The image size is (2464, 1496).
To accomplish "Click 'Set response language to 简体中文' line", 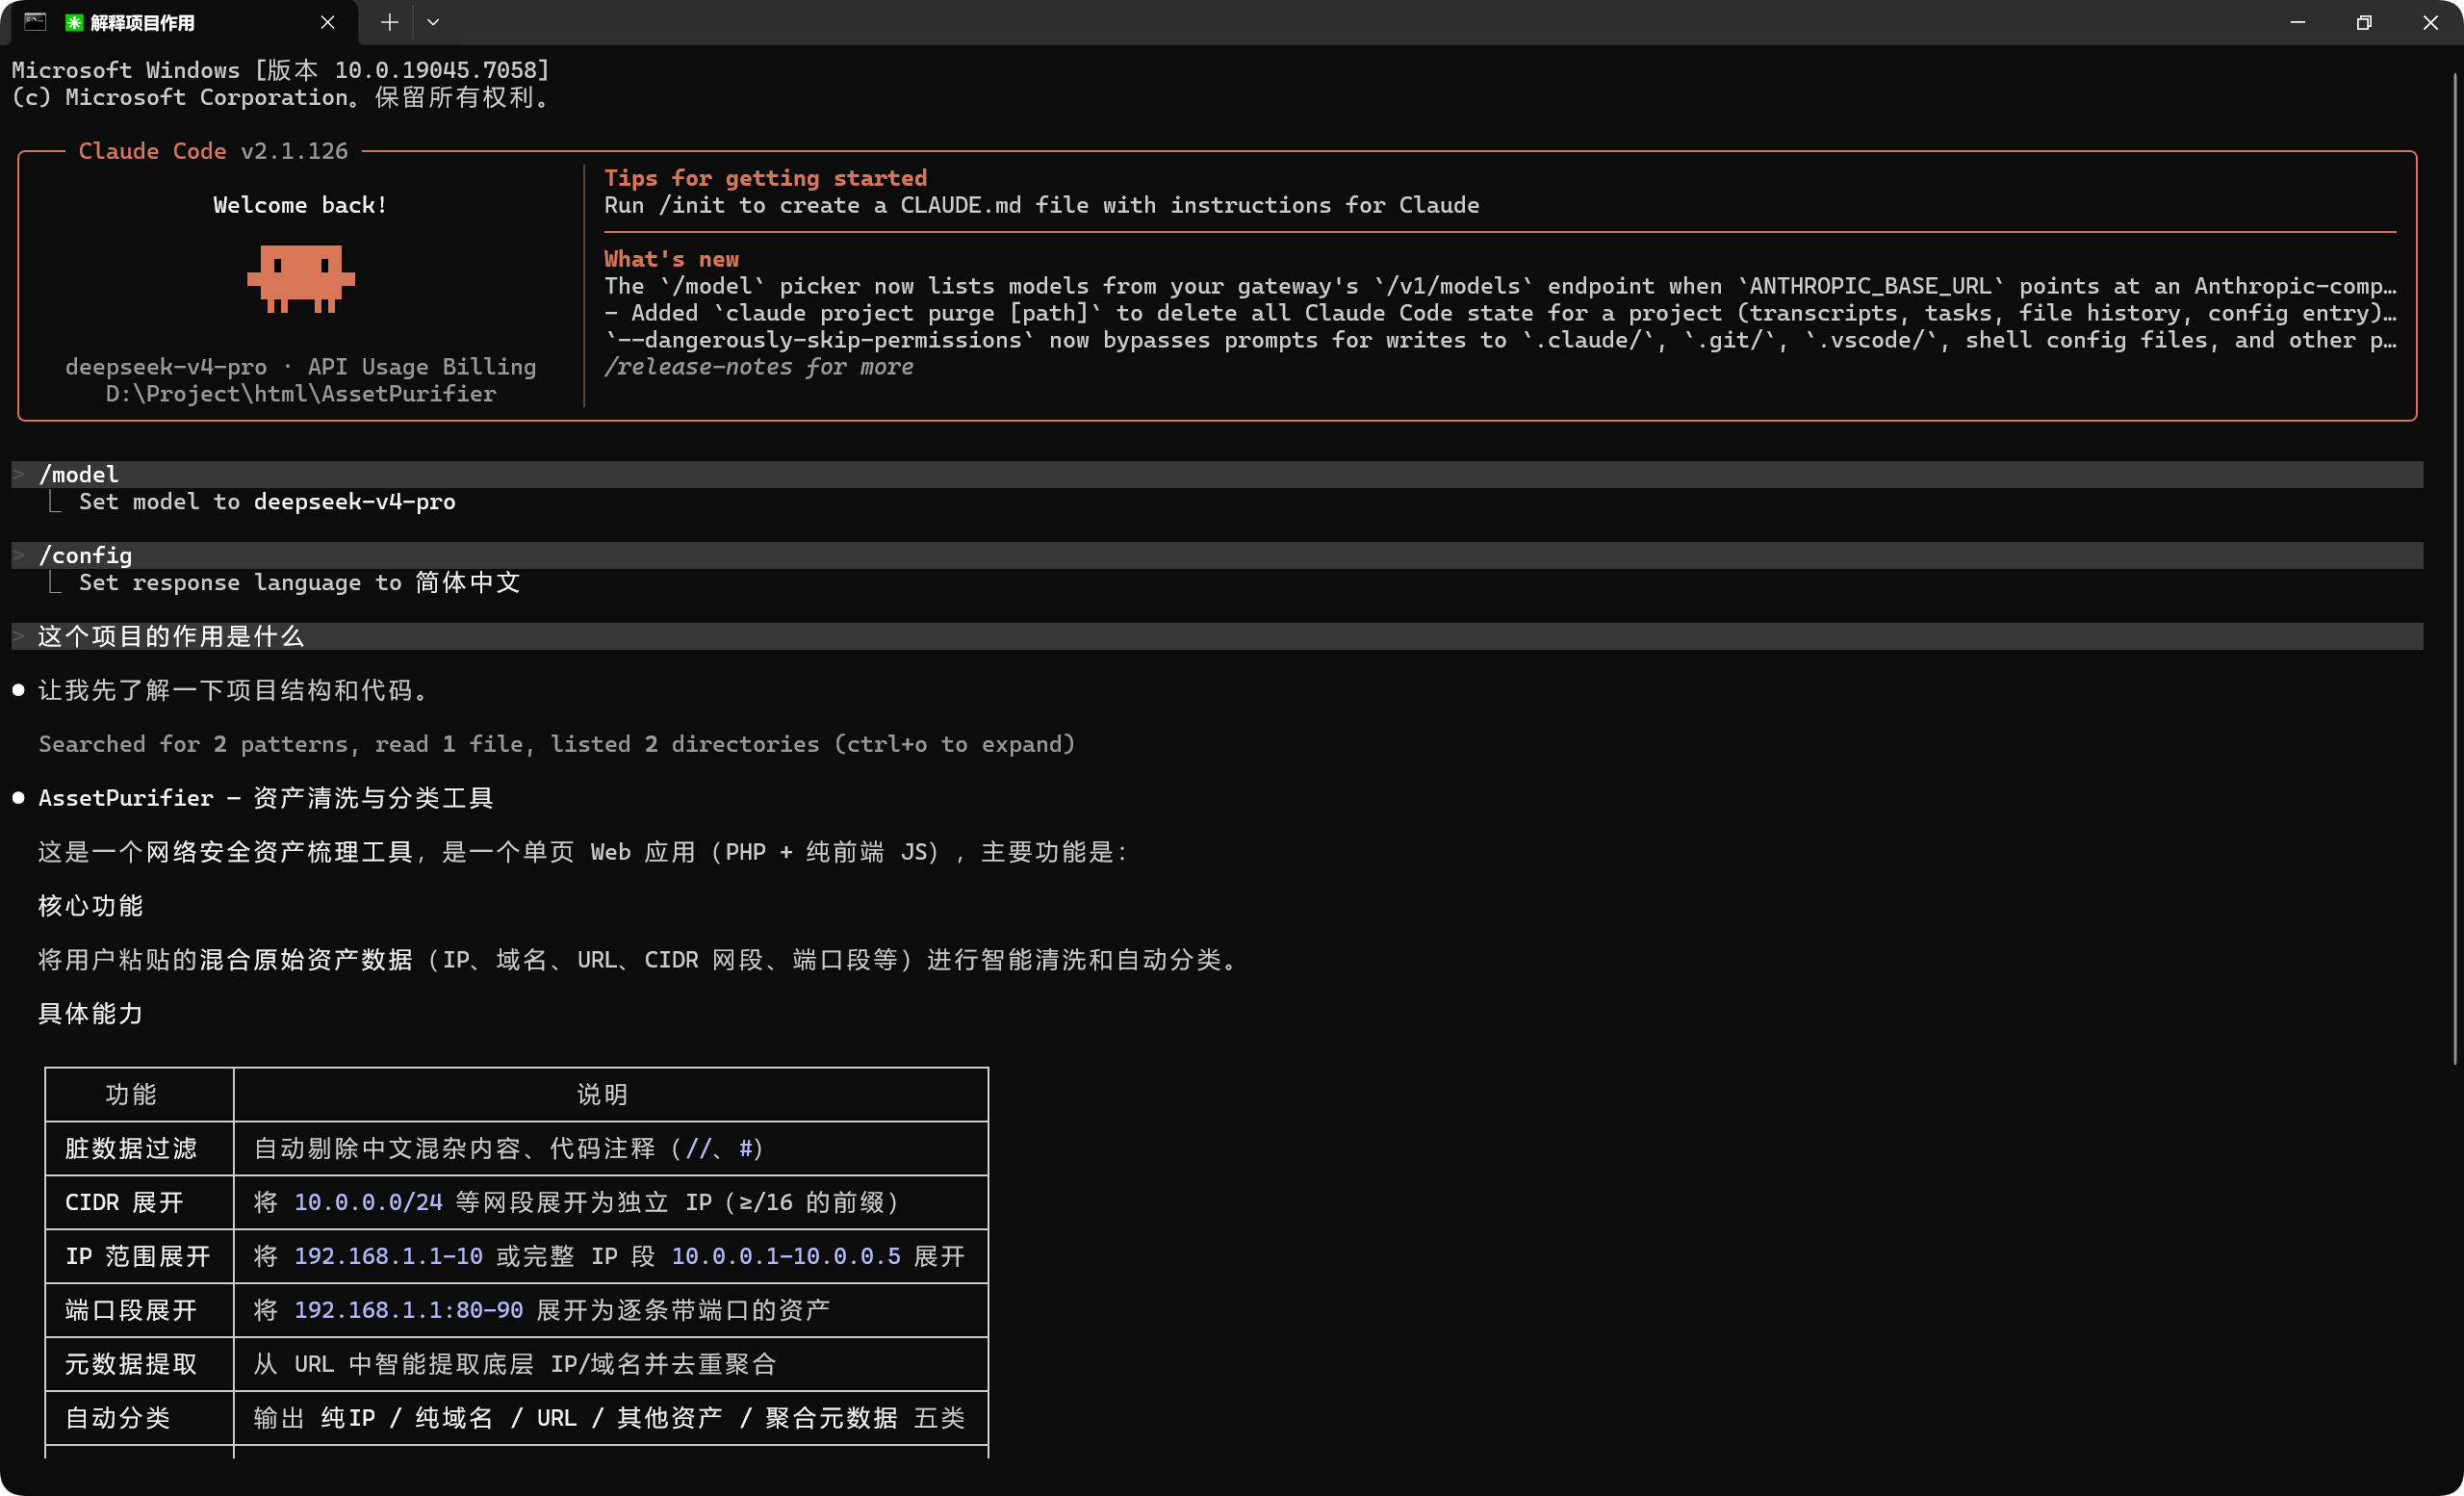I will [x=299, y=582].
